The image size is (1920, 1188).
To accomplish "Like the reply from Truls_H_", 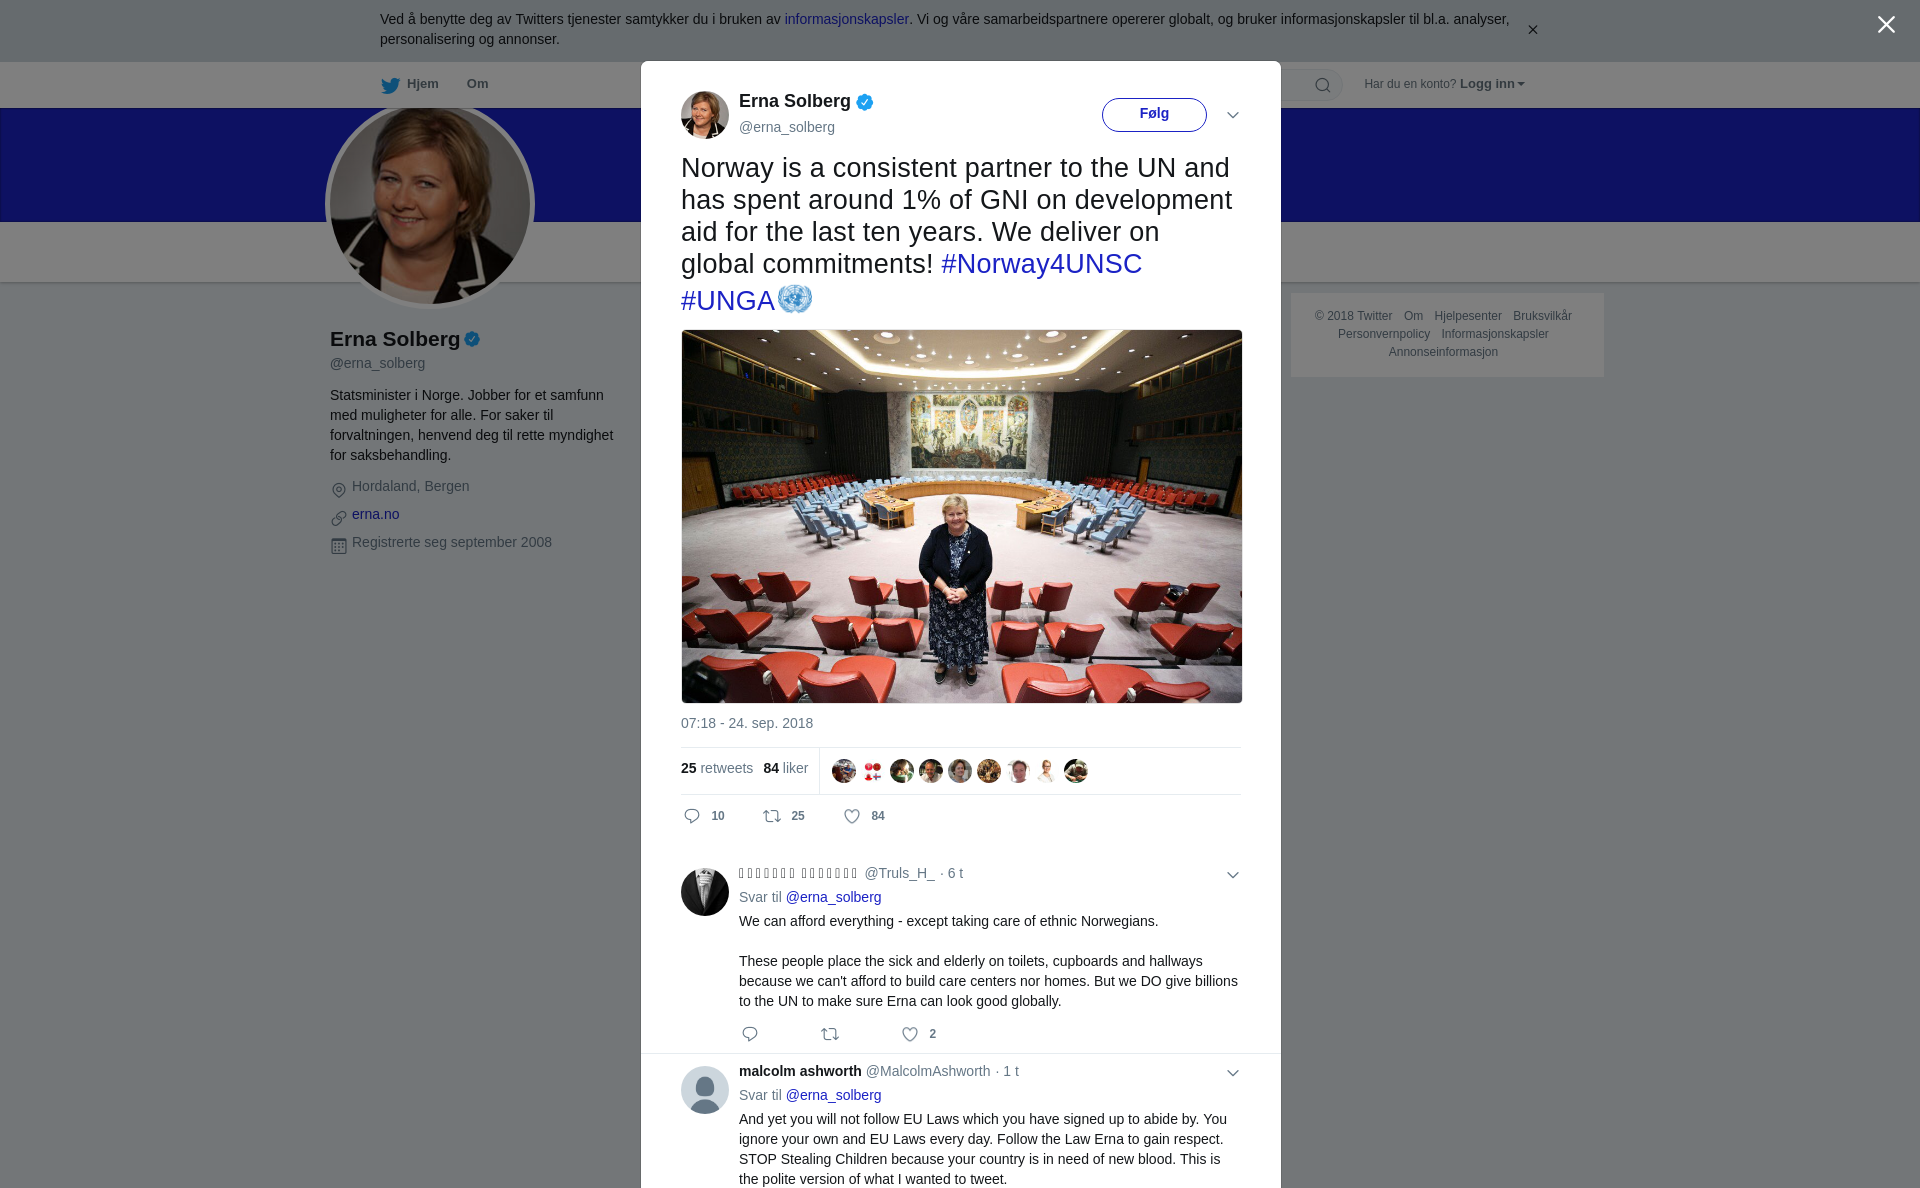I will tap(910, 1034).
